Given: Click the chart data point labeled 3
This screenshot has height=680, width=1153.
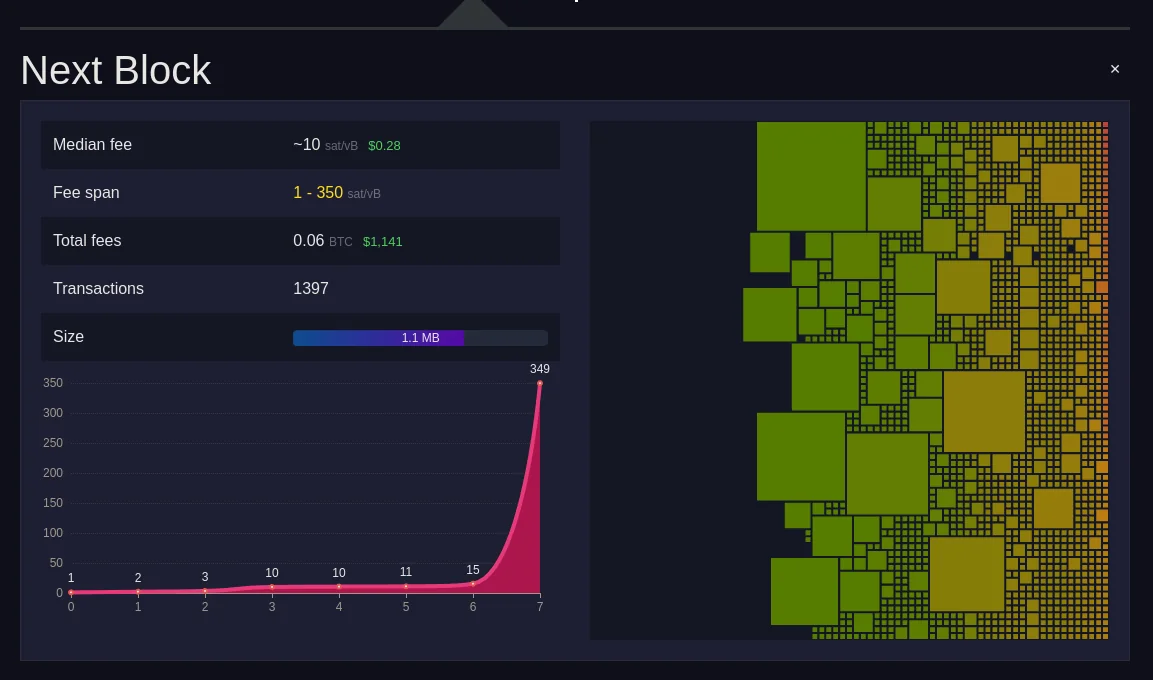Looking at the screenshot, I should point(205,591).
